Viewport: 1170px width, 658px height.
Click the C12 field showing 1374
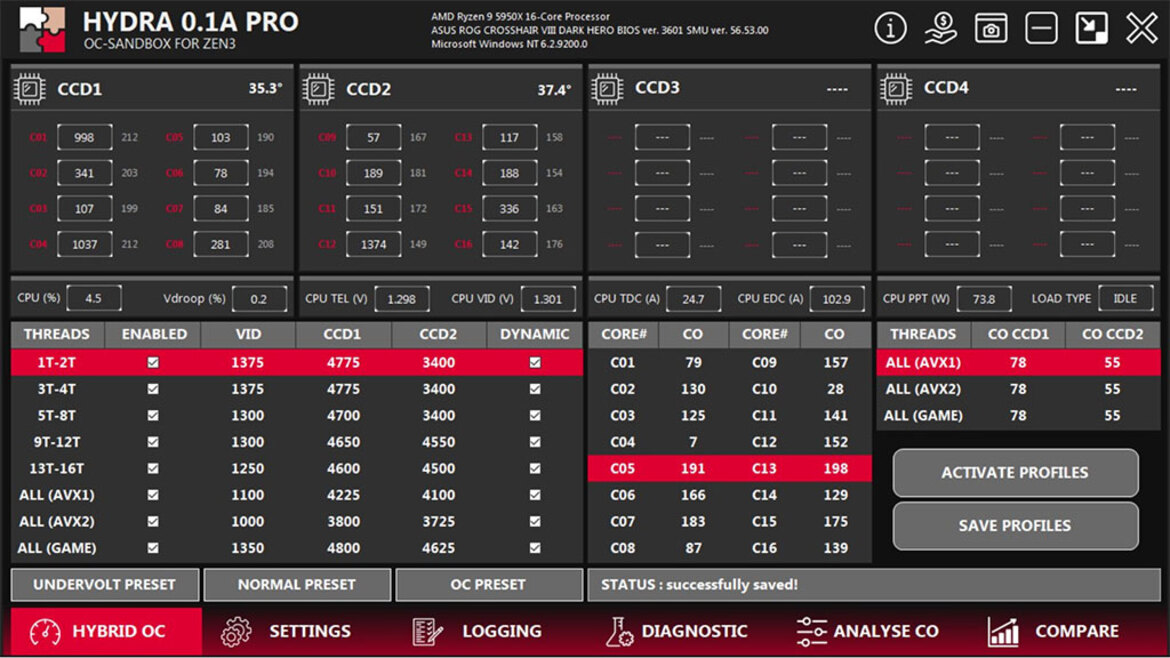pyautogui.click(x=373, y=245)
